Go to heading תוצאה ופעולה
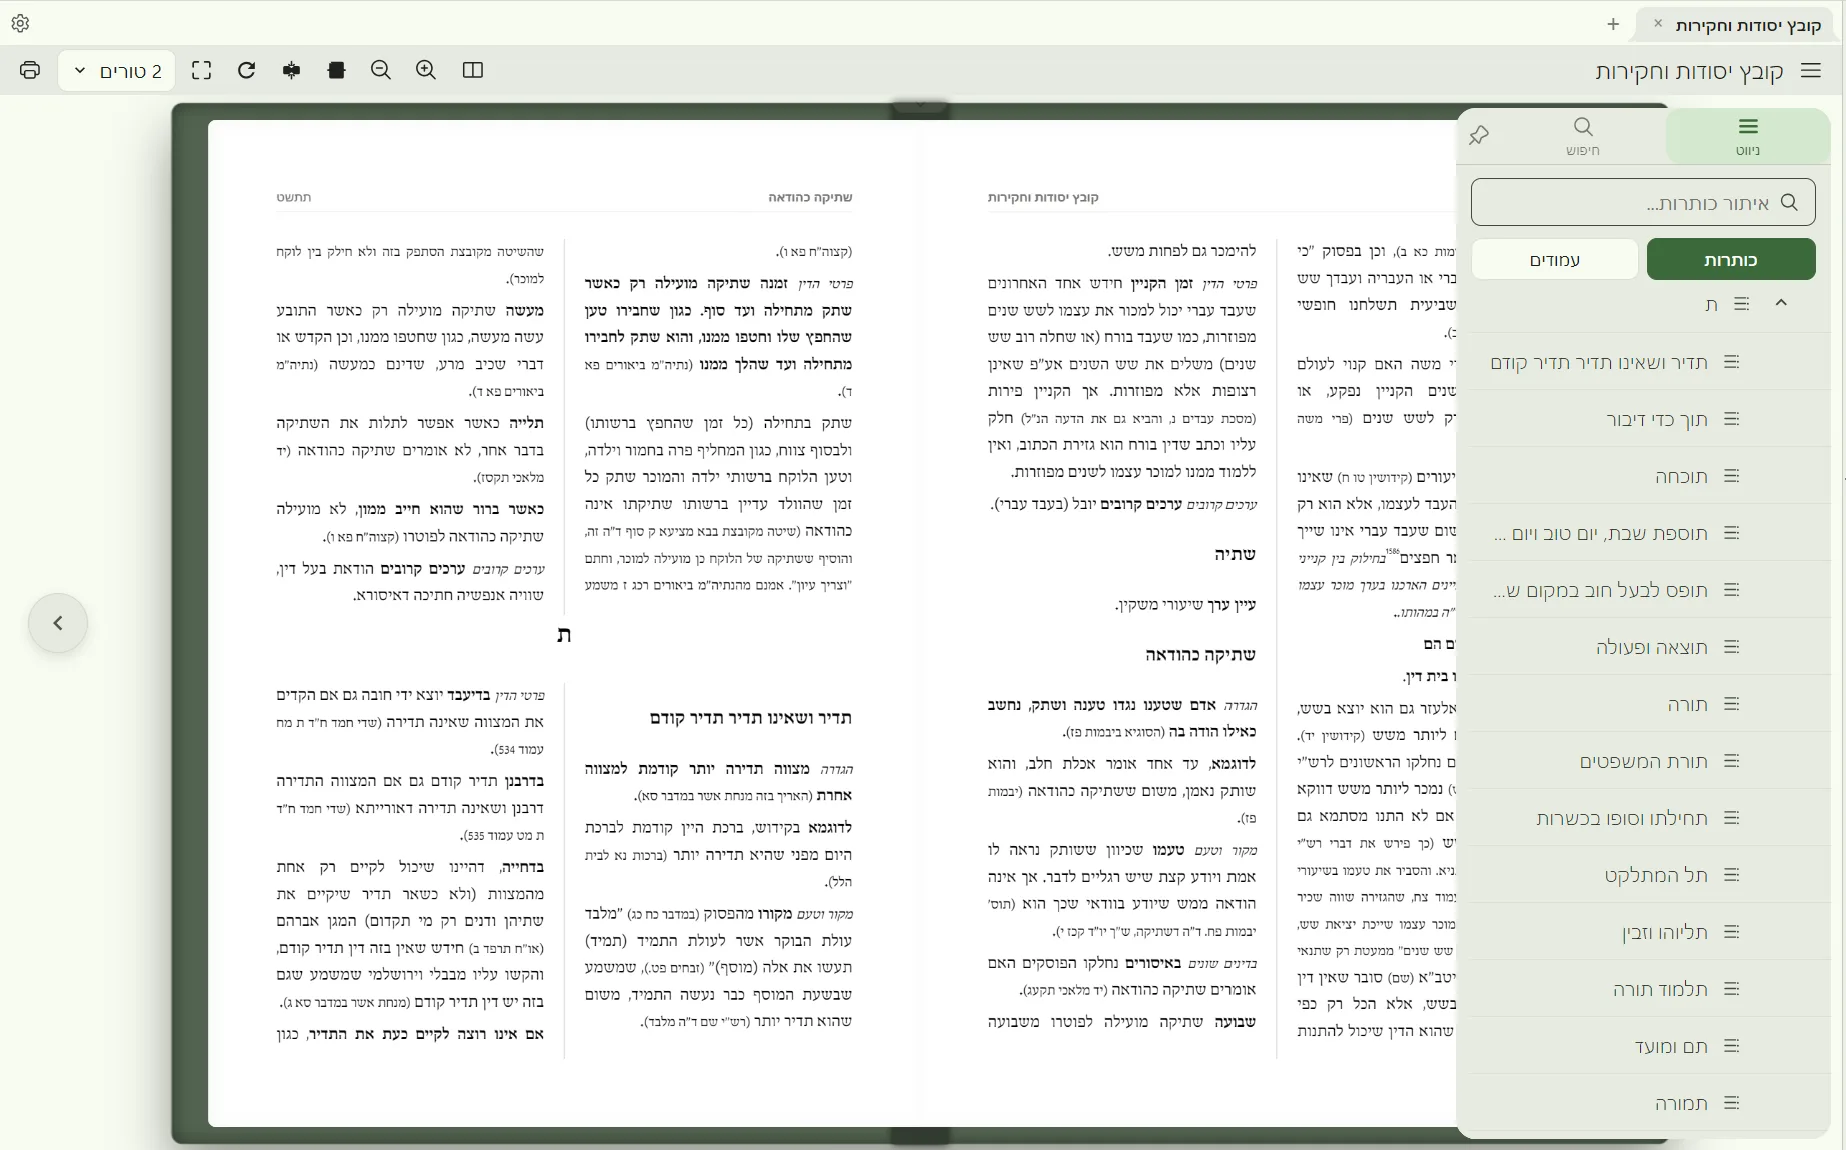The height and width of the screenshot is (1150, 1846). [x=1651, y=647]
